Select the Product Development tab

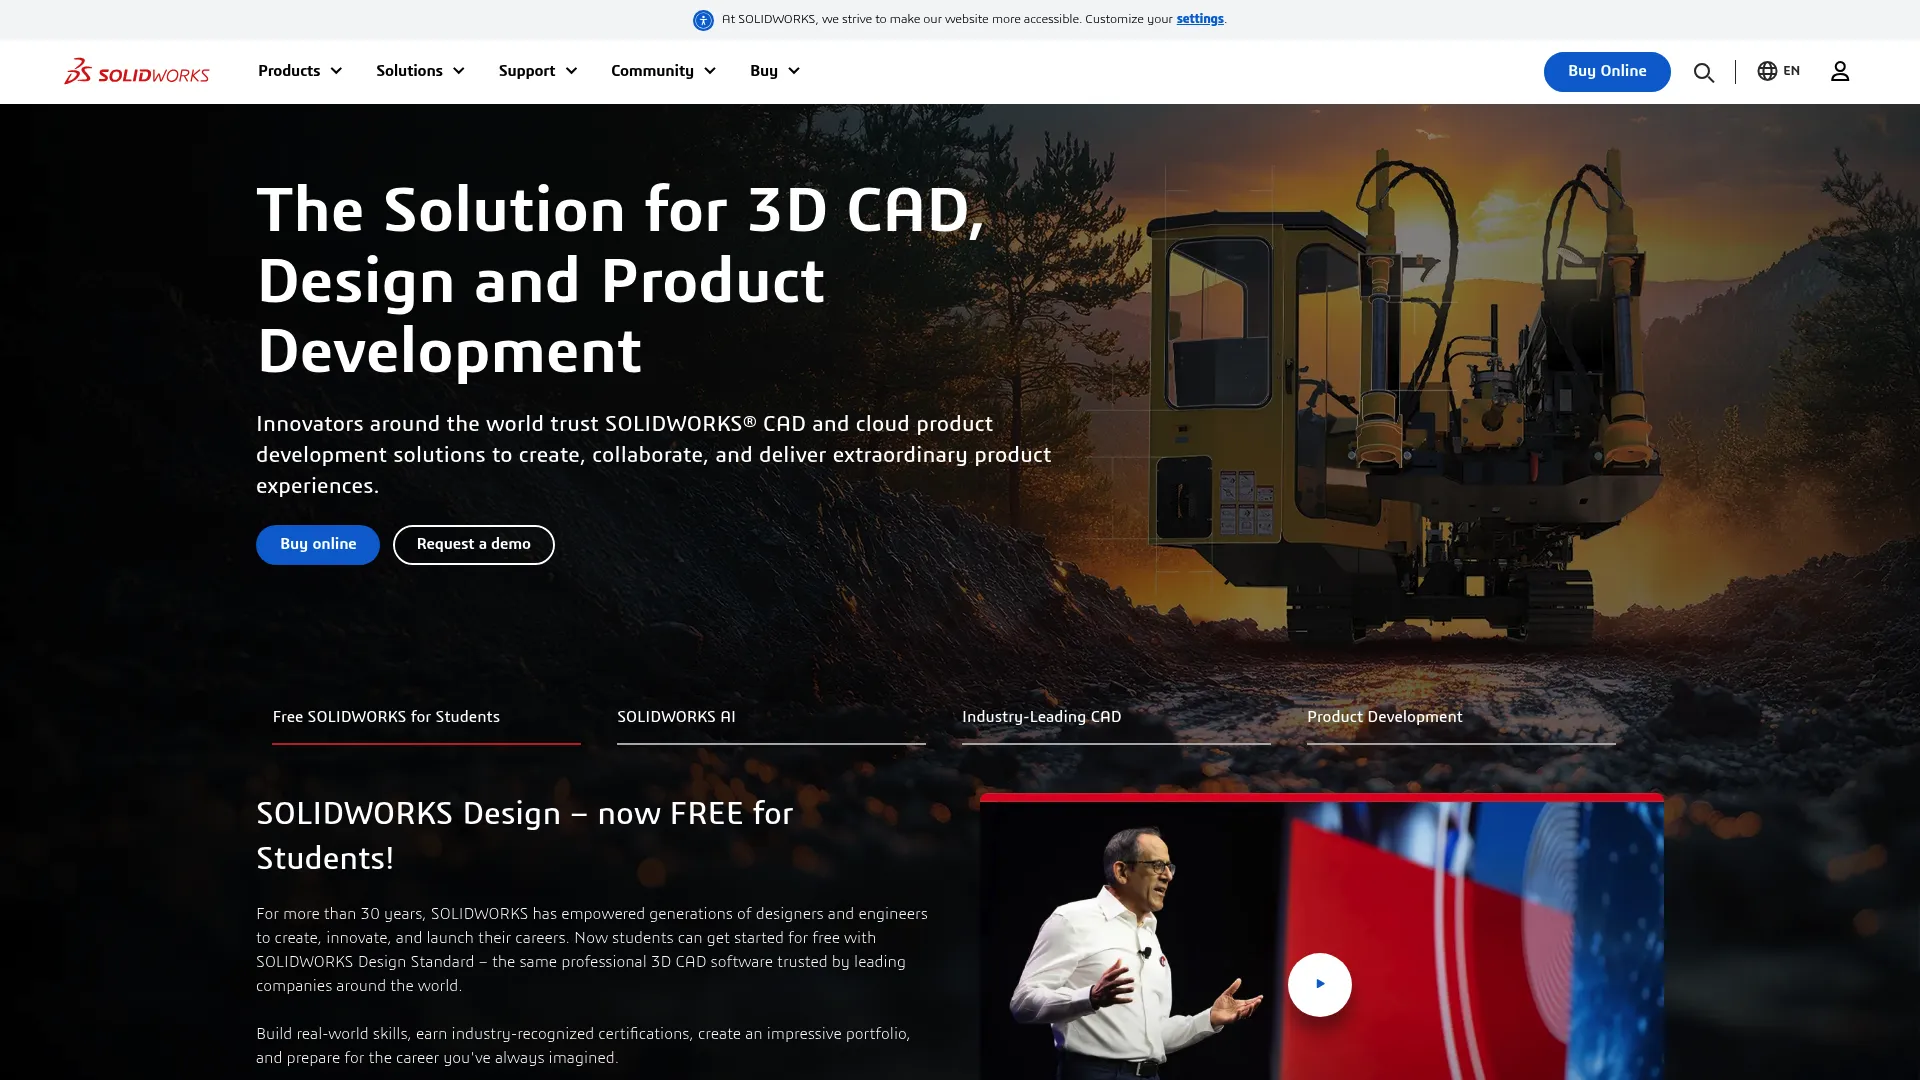point(1461,718)
